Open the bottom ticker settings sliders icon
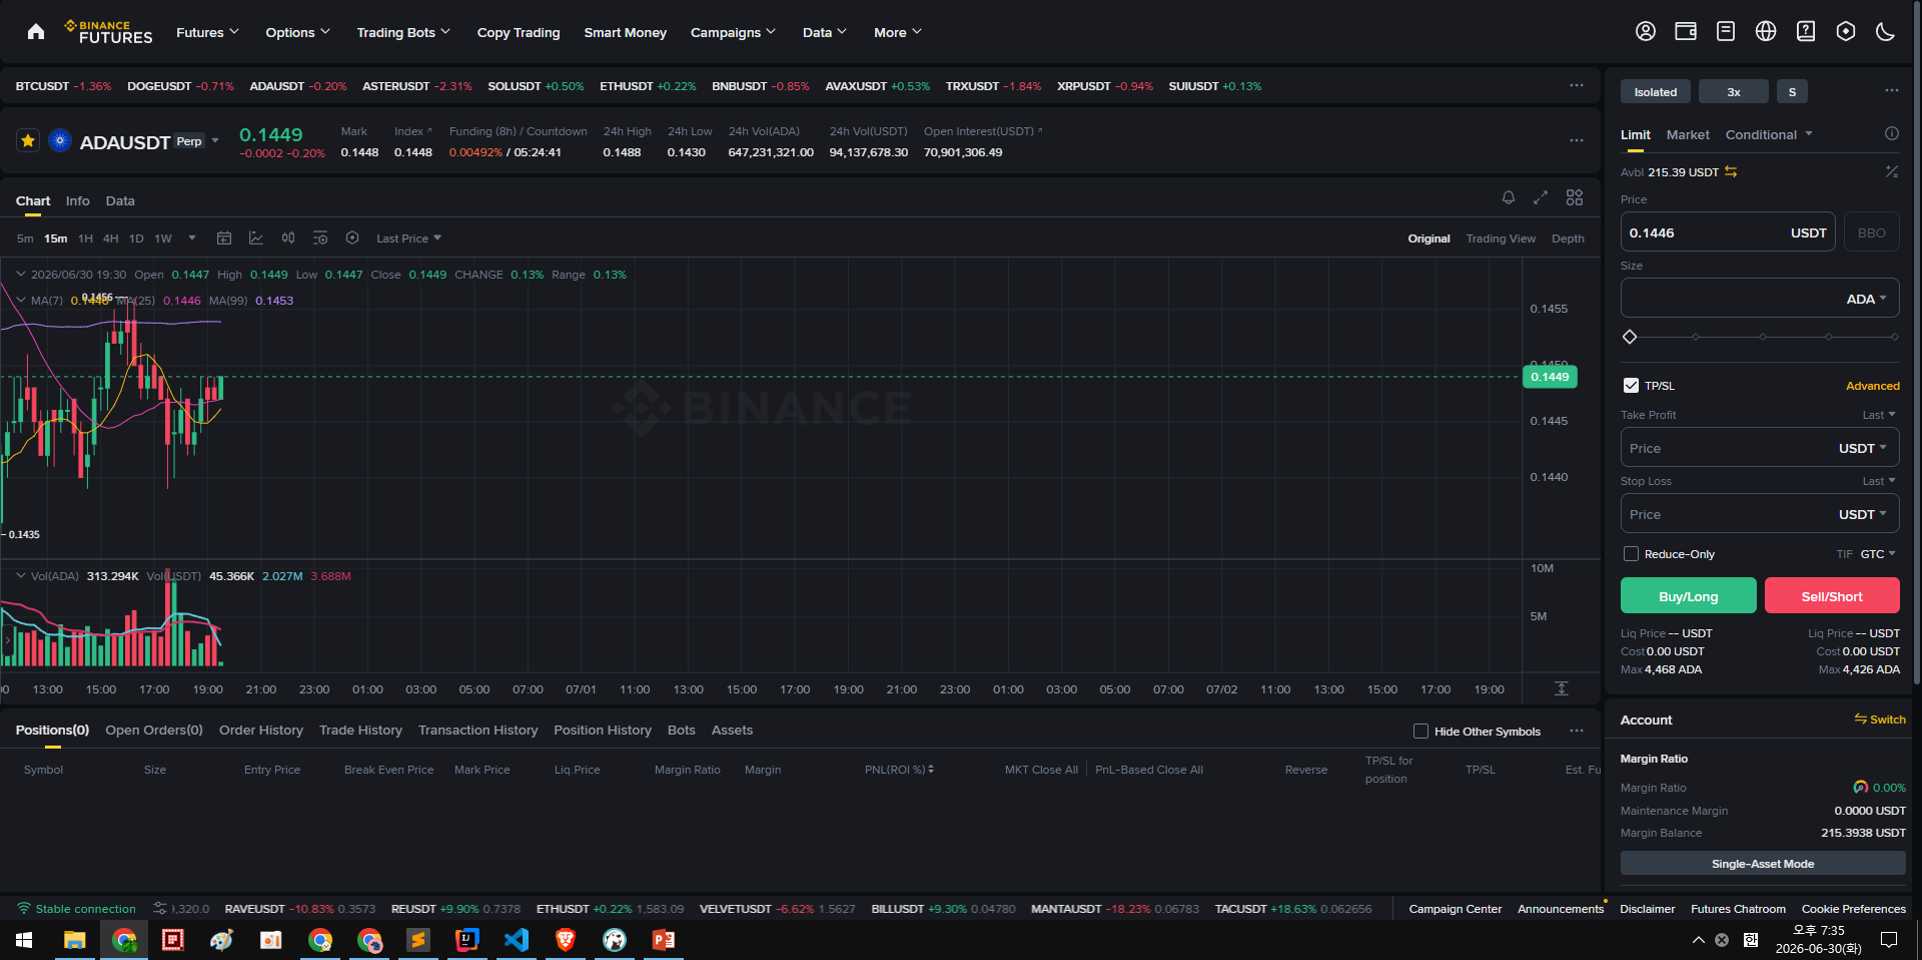1922x960 pixels. point(160,908)
